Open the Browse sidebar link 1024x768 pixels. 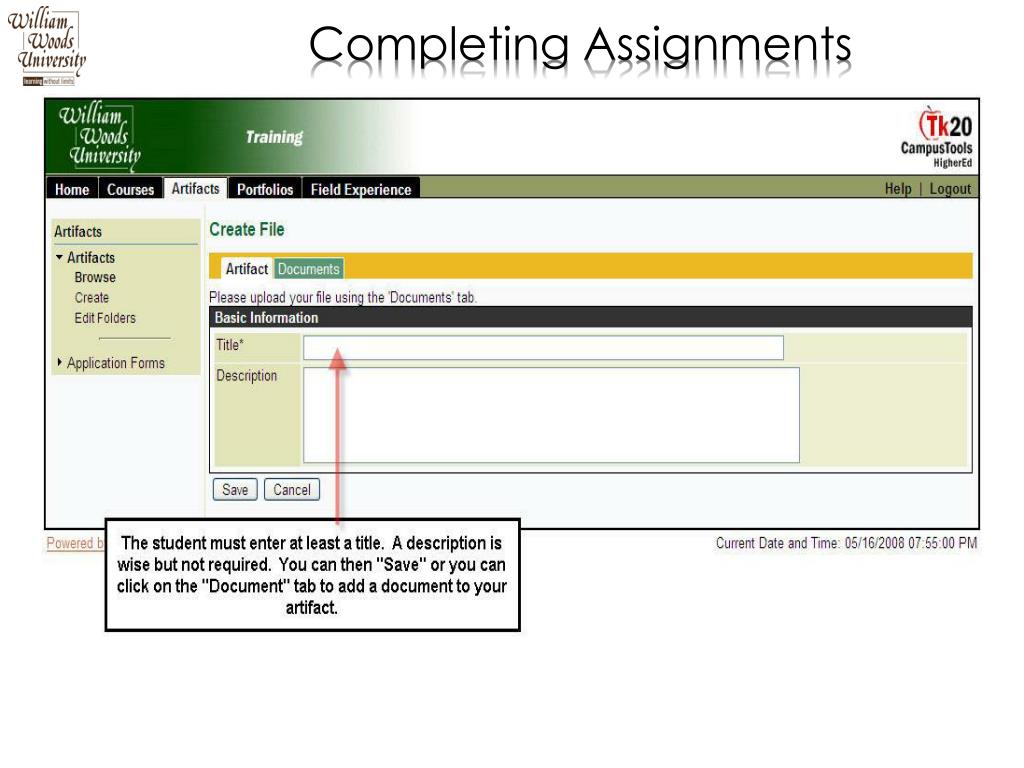[x=95, y=277]
